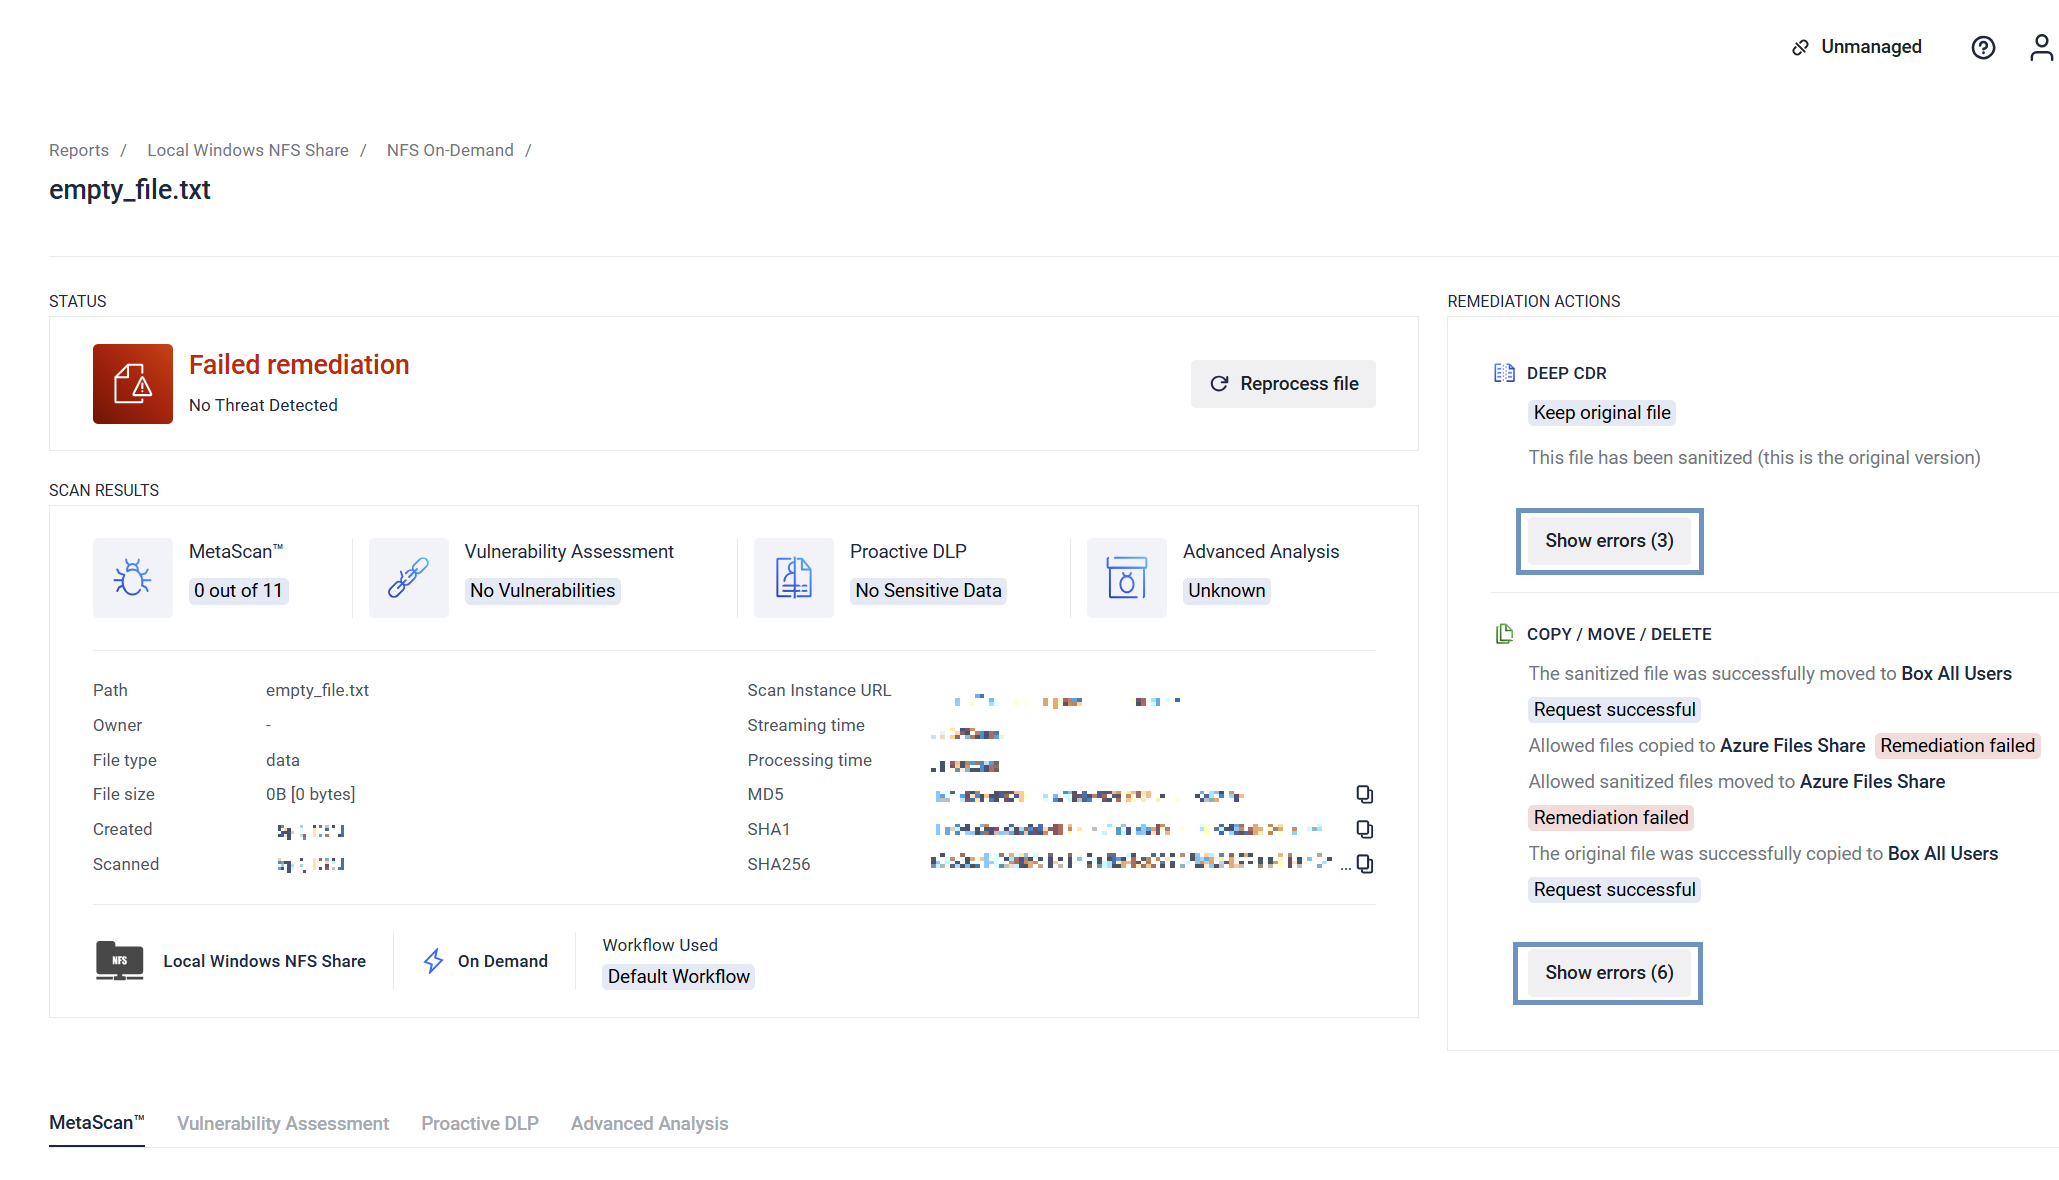This screenshot has width=2059, height=1180.
Task: Copy the SHA1 hash value
Action: (x=1364, y=829)
